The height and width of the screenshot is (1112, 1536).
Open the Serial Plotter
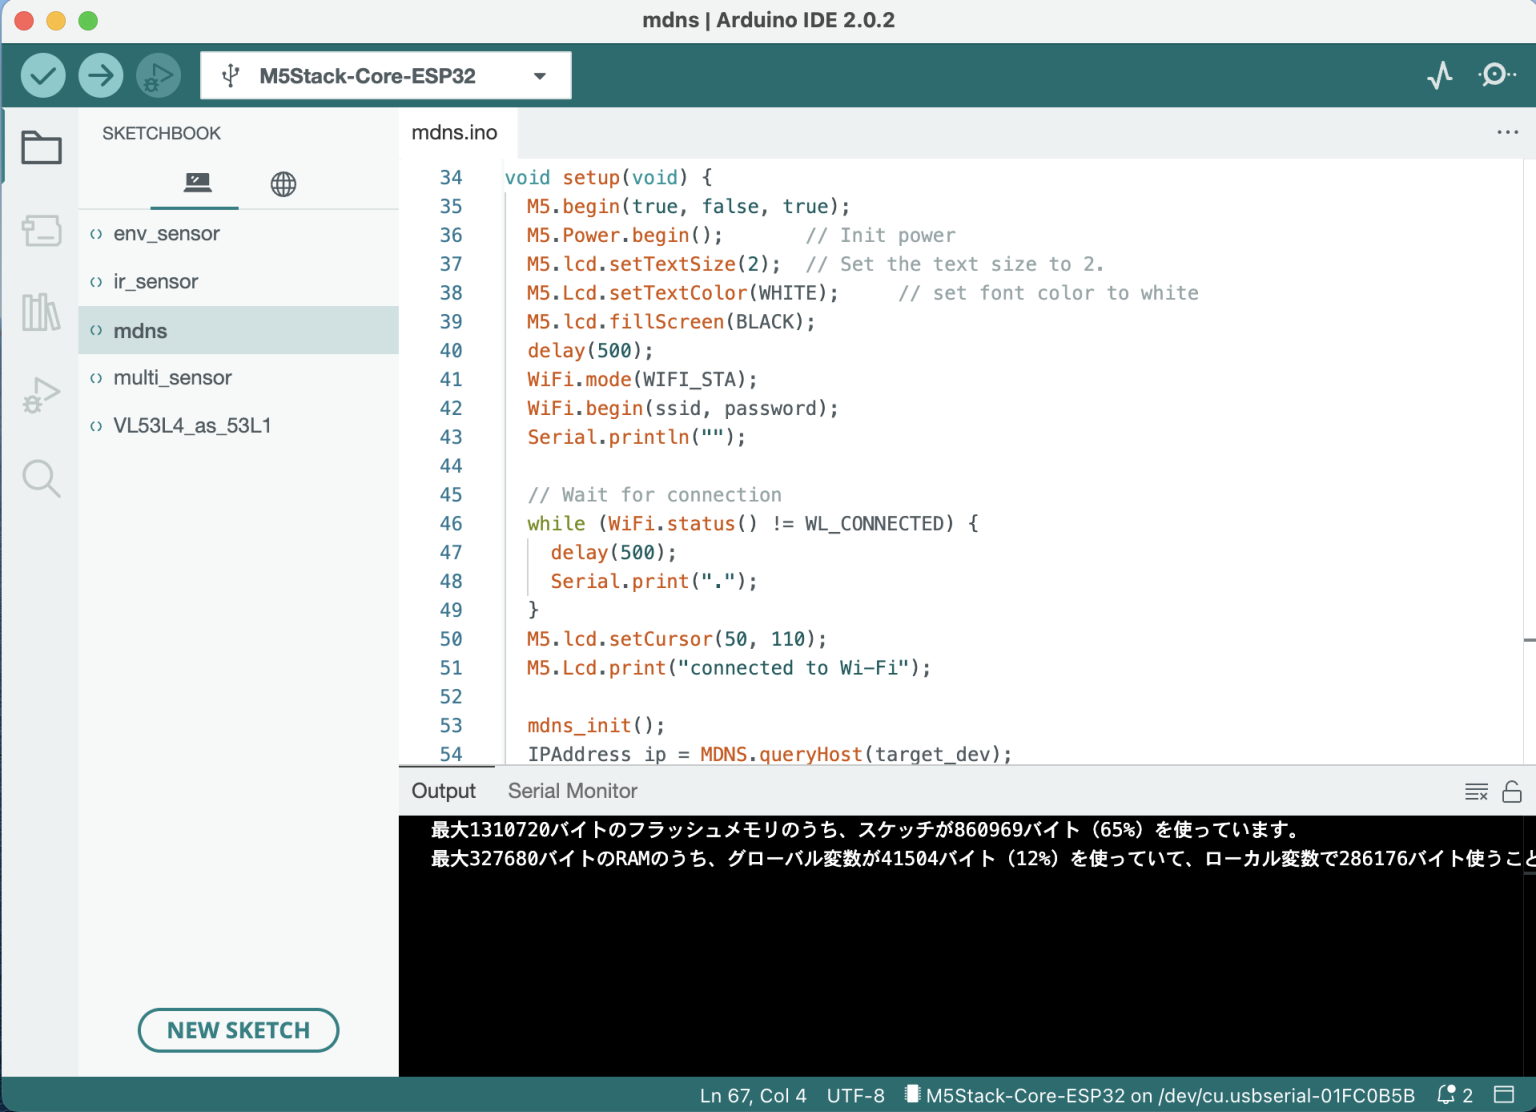point(1440,75)
